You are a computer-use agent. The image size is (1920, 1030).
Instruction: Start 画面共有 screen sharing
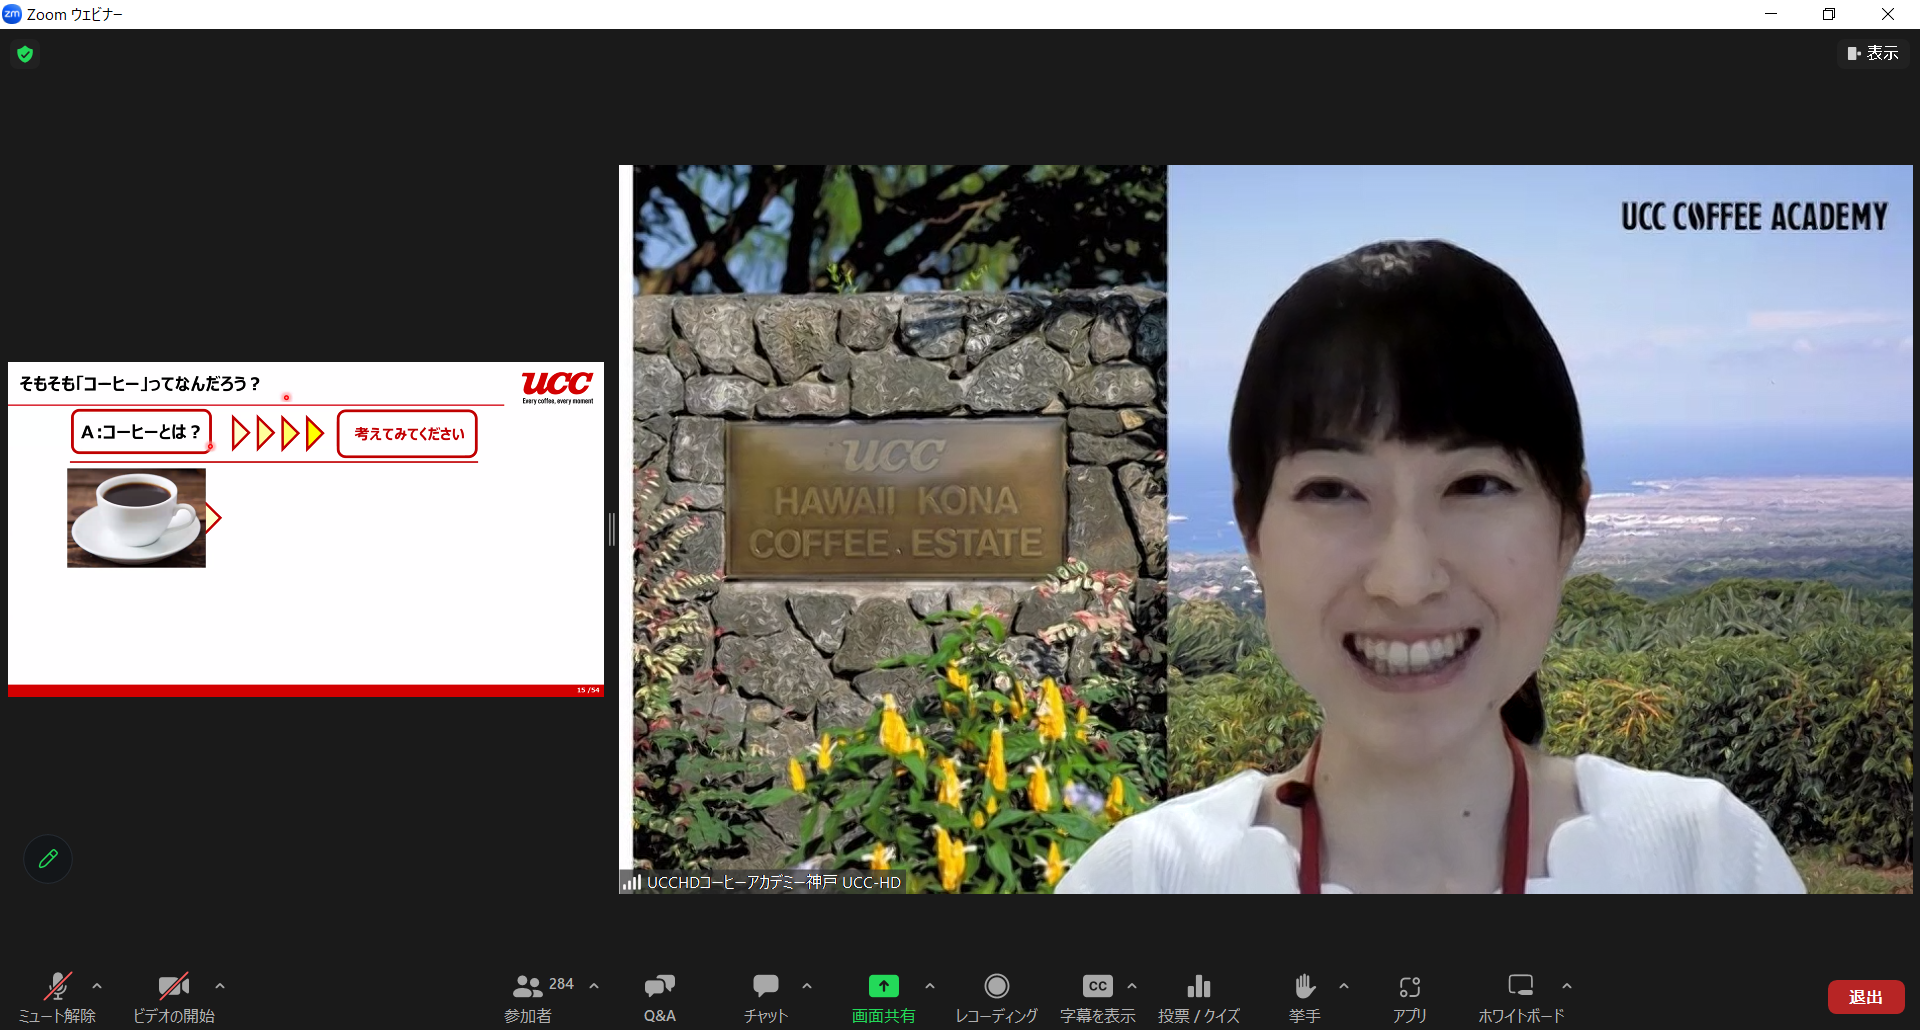click(x=883, y=998)
